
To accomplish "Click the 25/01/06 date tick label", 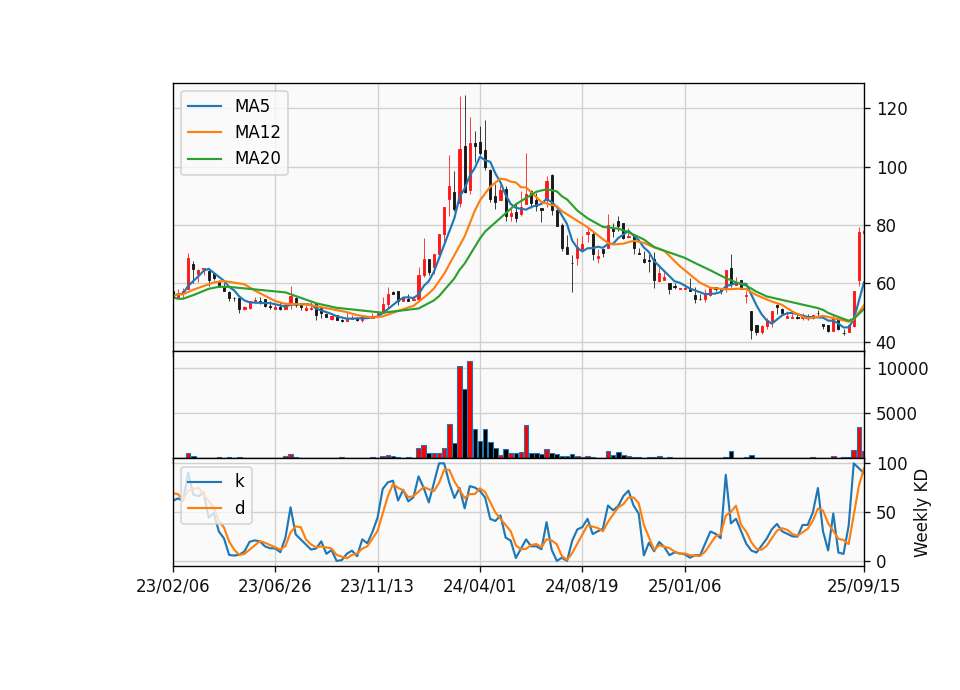I will [684, 586].
